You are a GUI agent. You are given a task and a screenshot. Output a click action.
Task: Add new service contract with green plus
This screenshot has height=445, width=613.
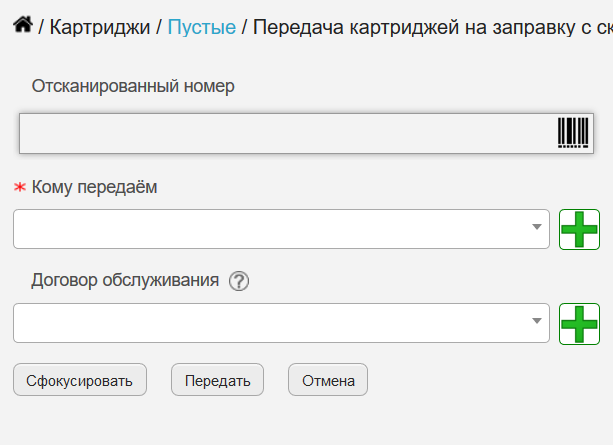pos(579,324)
